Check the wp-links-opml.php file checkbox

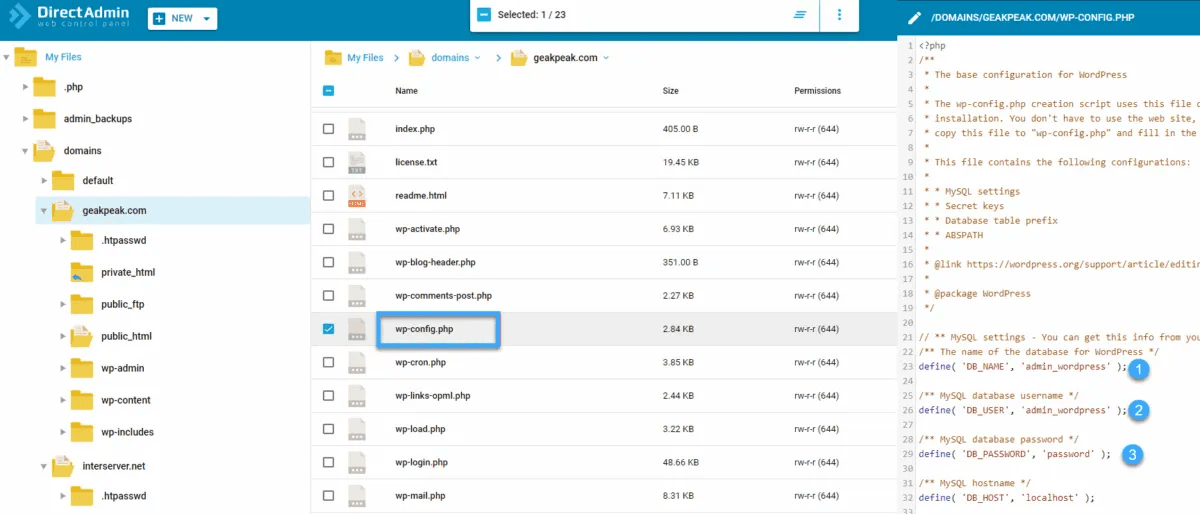coord(328,396)
